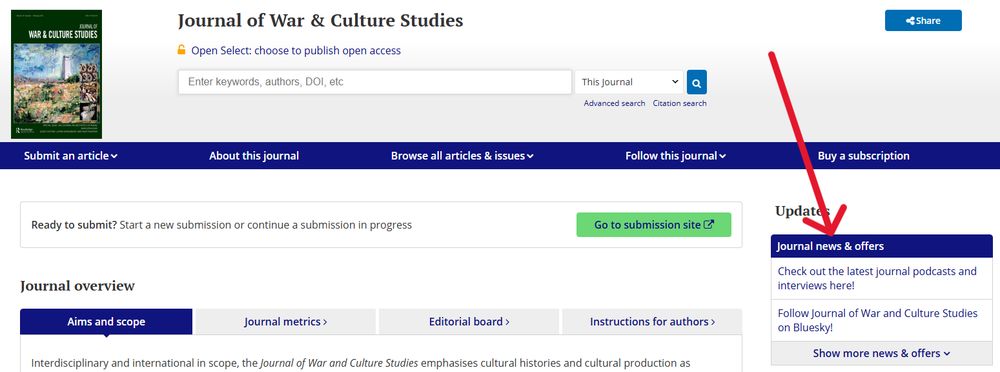Click Open Select publish open access link
The width and height of the screenshot is (1000, 372).
(x=296, y=50)
